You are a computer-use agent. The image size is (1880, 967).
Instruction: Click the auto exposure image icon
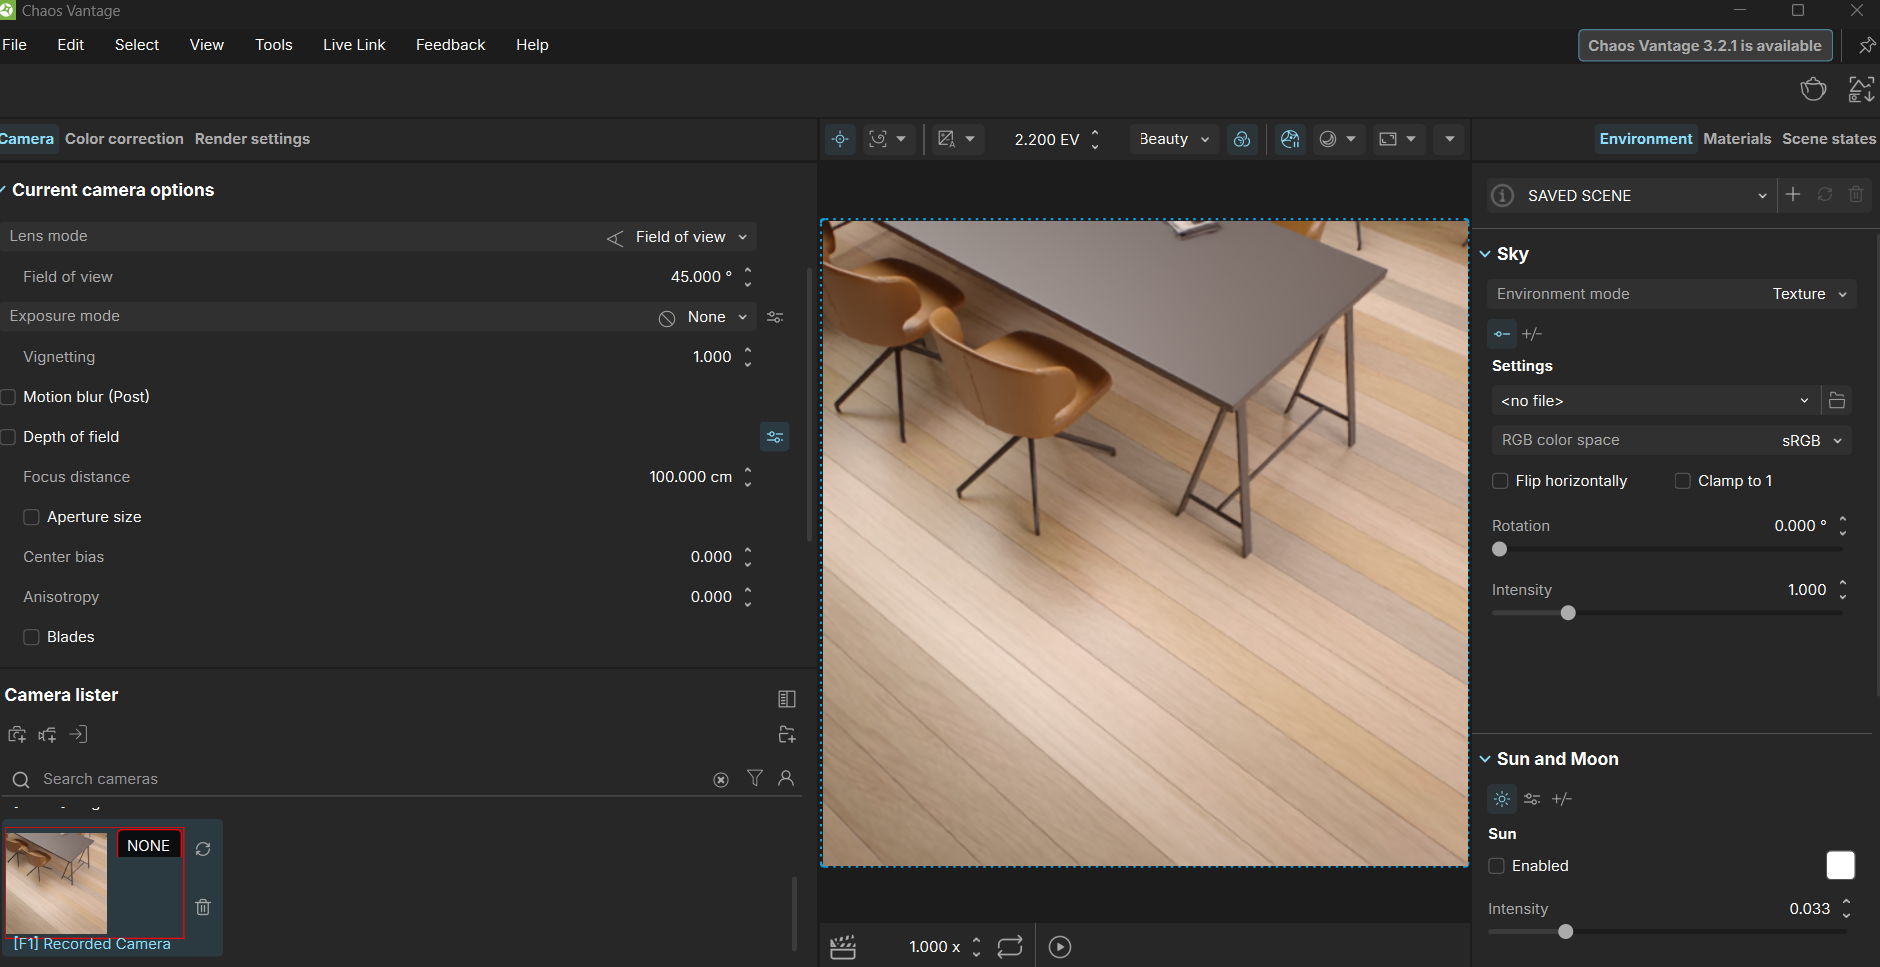coord(946,139)
